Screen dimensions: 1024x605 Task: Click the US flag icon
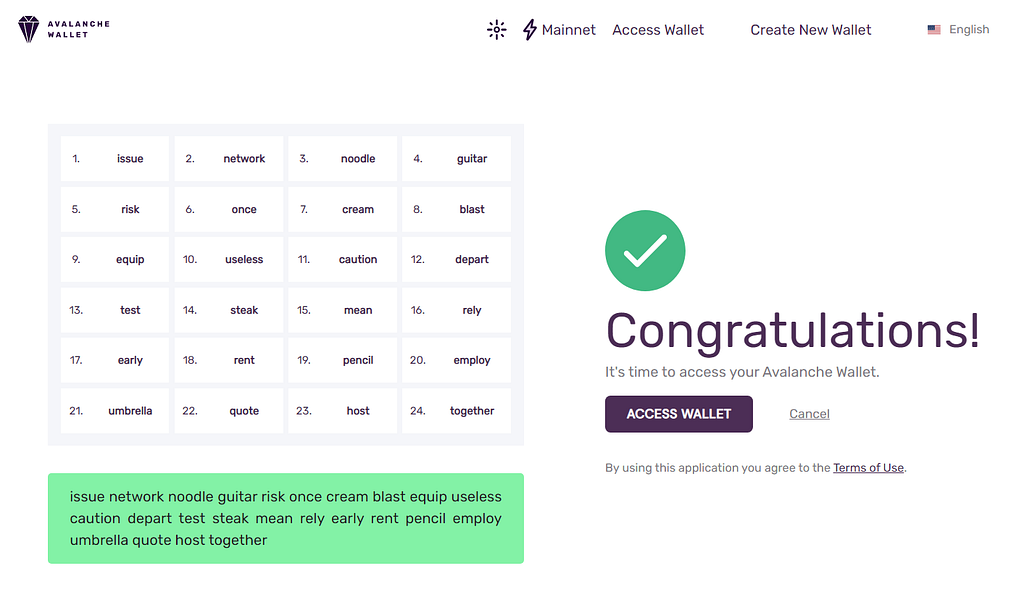point(934,29)
